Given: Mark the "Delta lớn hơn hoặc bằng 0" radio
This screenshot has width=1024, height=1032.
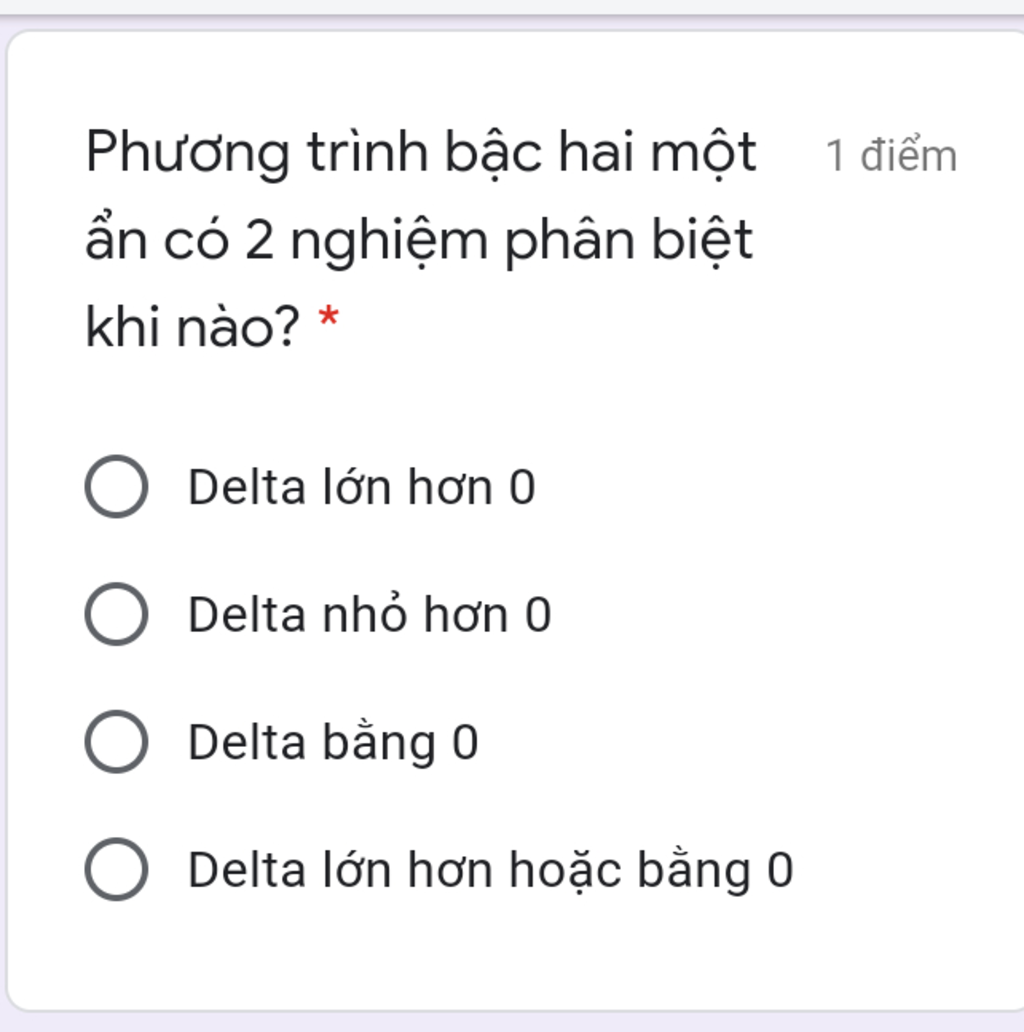Looking at the screenshot, I should (x=116, y=869).
